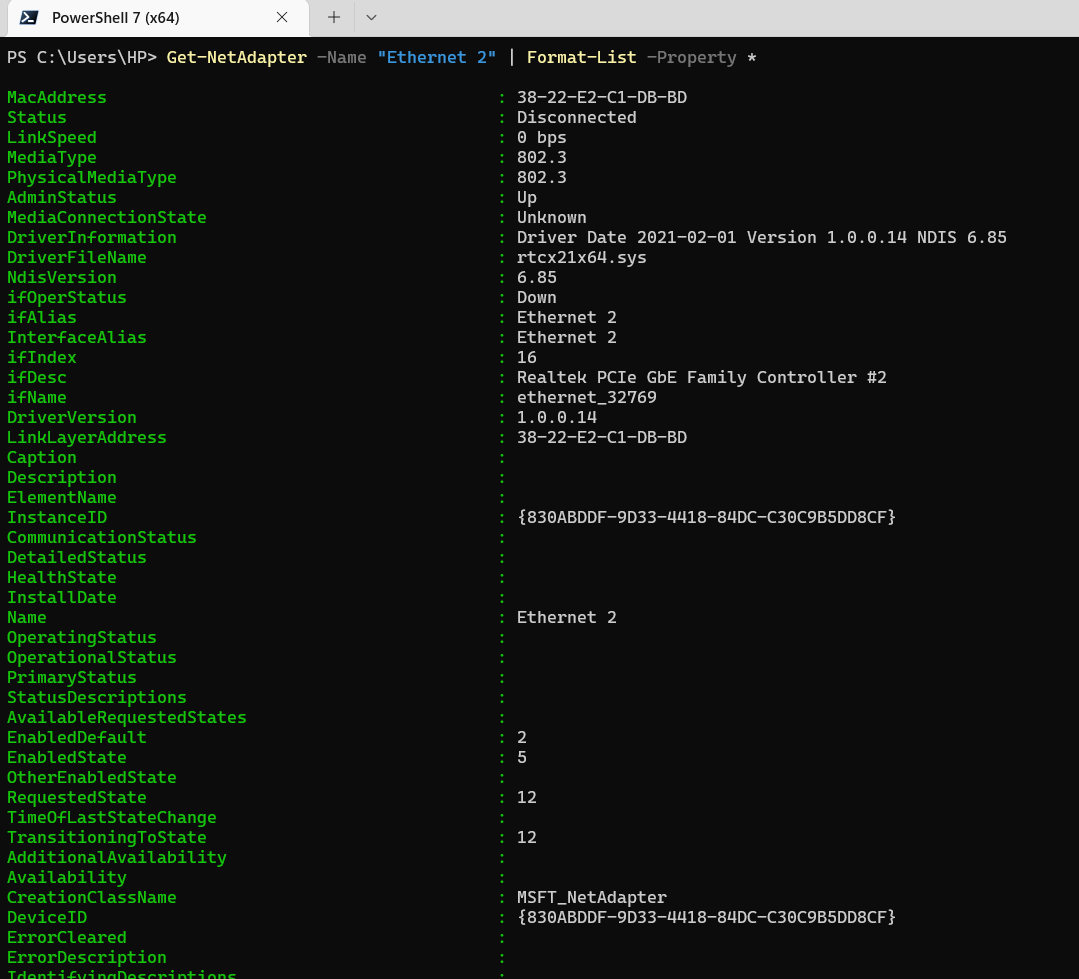Select the InstanceID GUID value
The height and width of the screenshot is (979, 1079).
(706, 517)
